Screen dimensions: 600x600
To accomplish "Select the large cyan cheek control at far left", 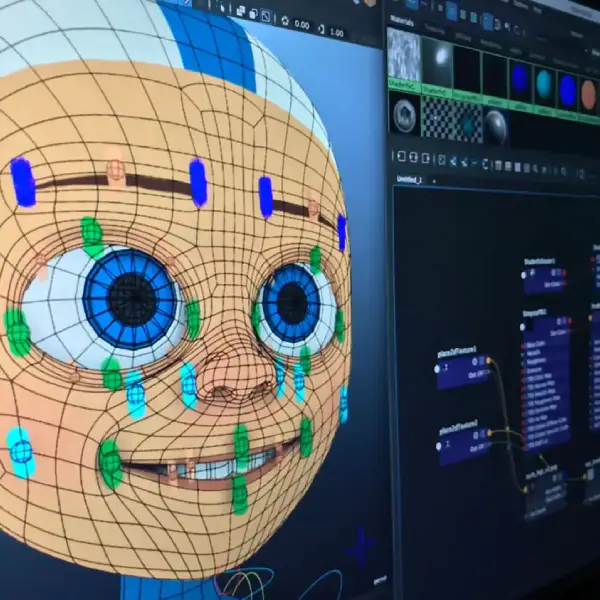I will pyautogui.click(x=21, y=452).
